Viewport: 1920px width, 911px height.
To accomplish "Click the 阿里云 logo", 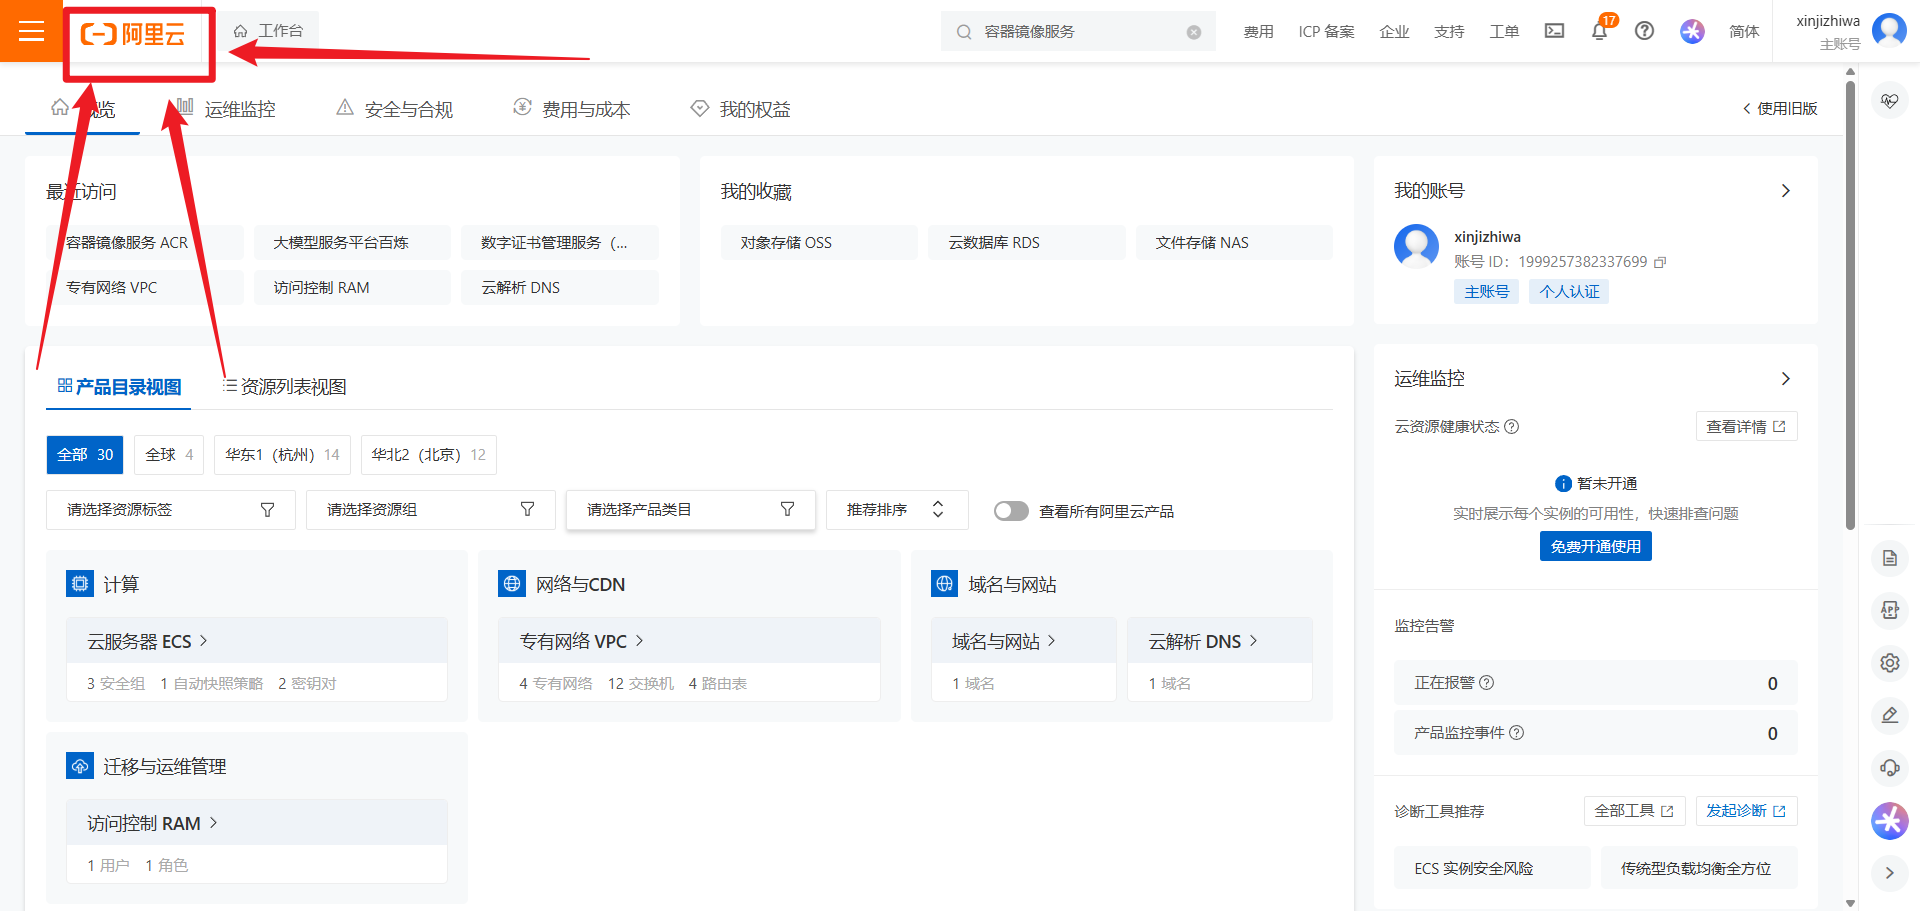I will (x=133, y=35).
